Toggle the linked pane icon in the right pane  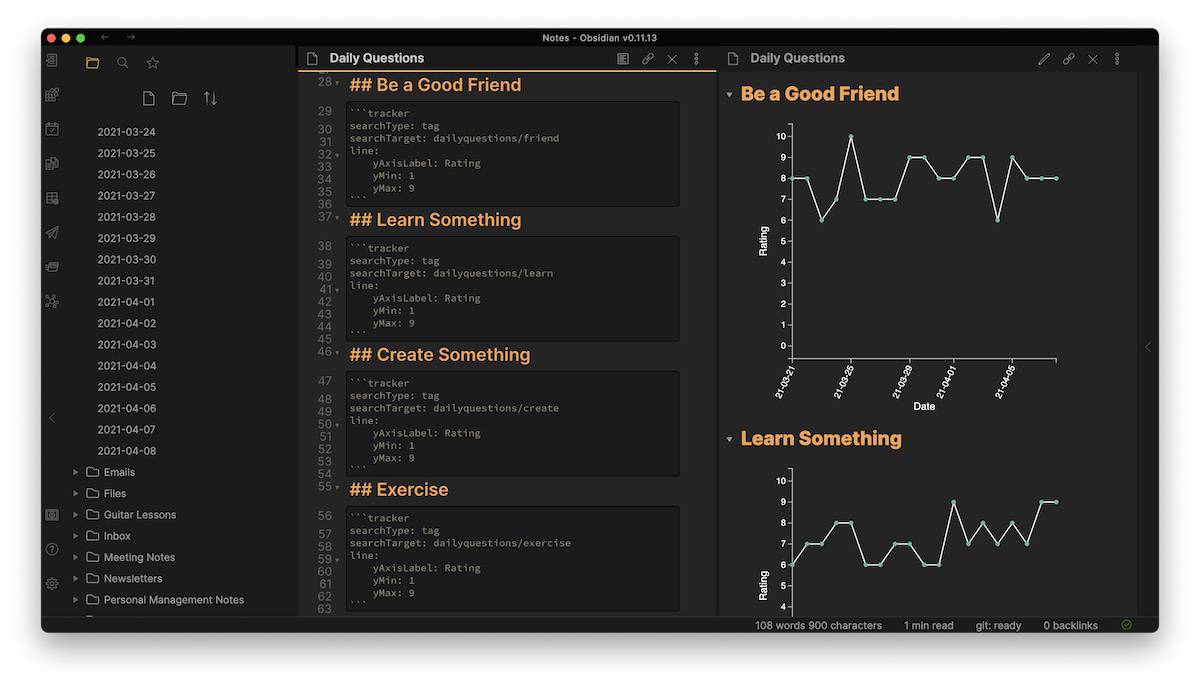(x=1068, y=59)
